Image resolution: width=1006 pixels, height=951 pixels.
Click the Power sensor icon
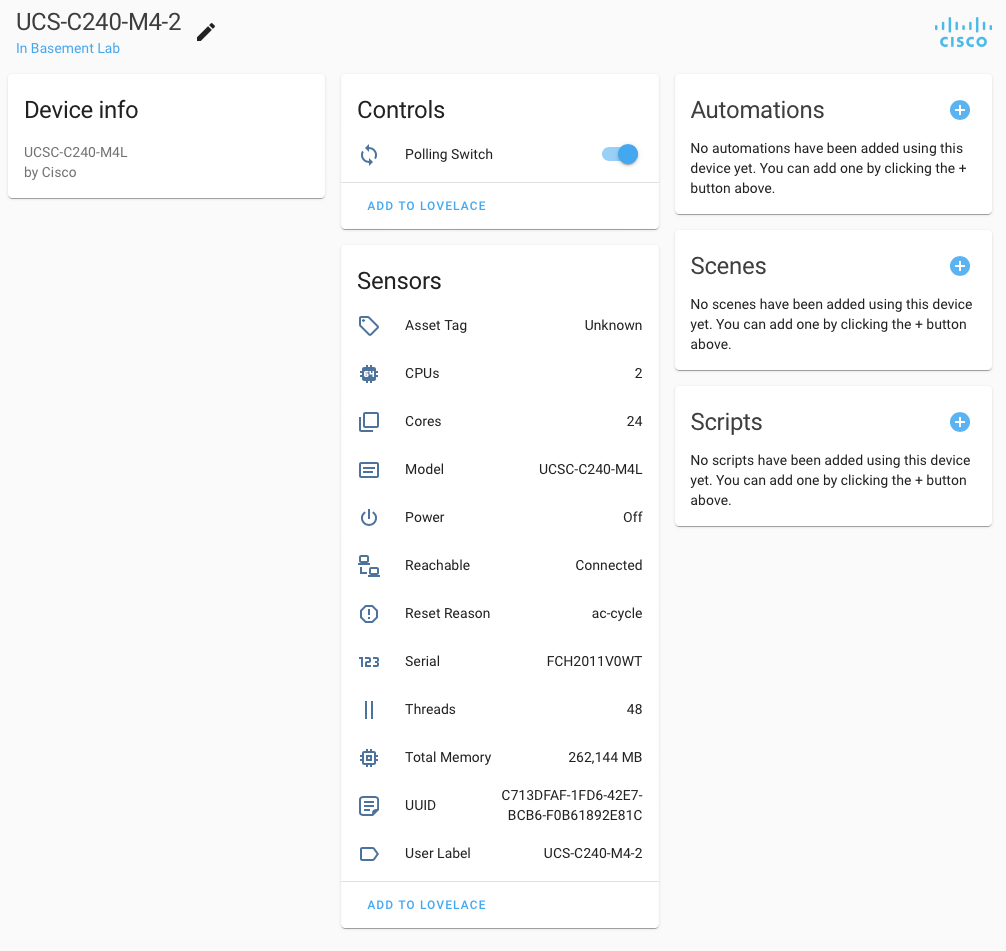369,517
